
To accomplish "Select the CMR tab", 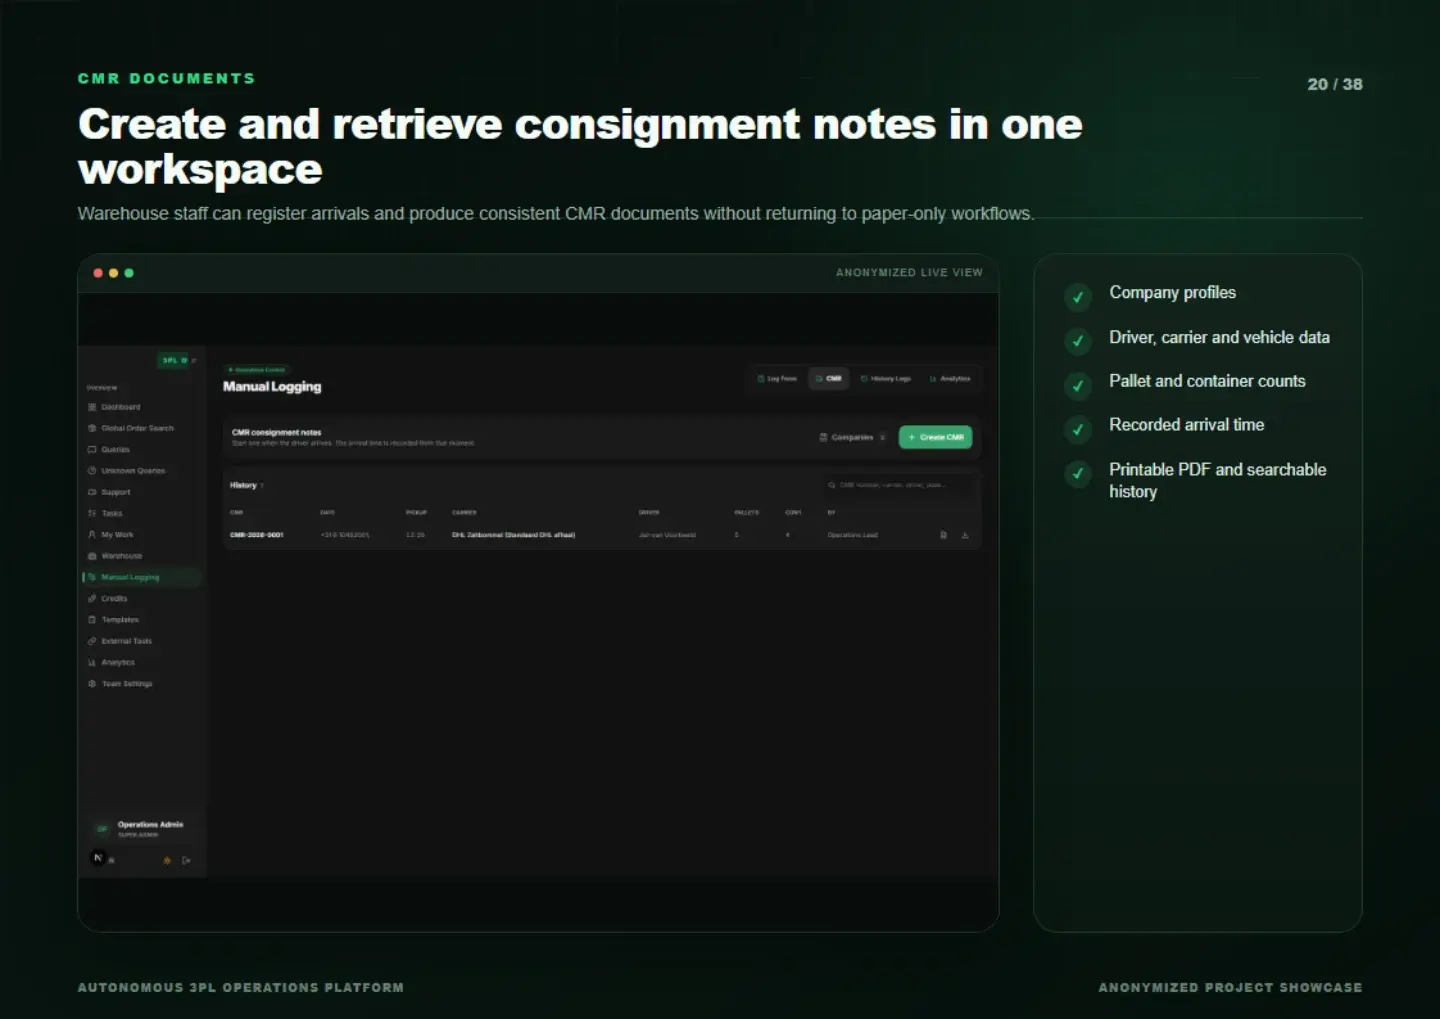I will (828, 379).
